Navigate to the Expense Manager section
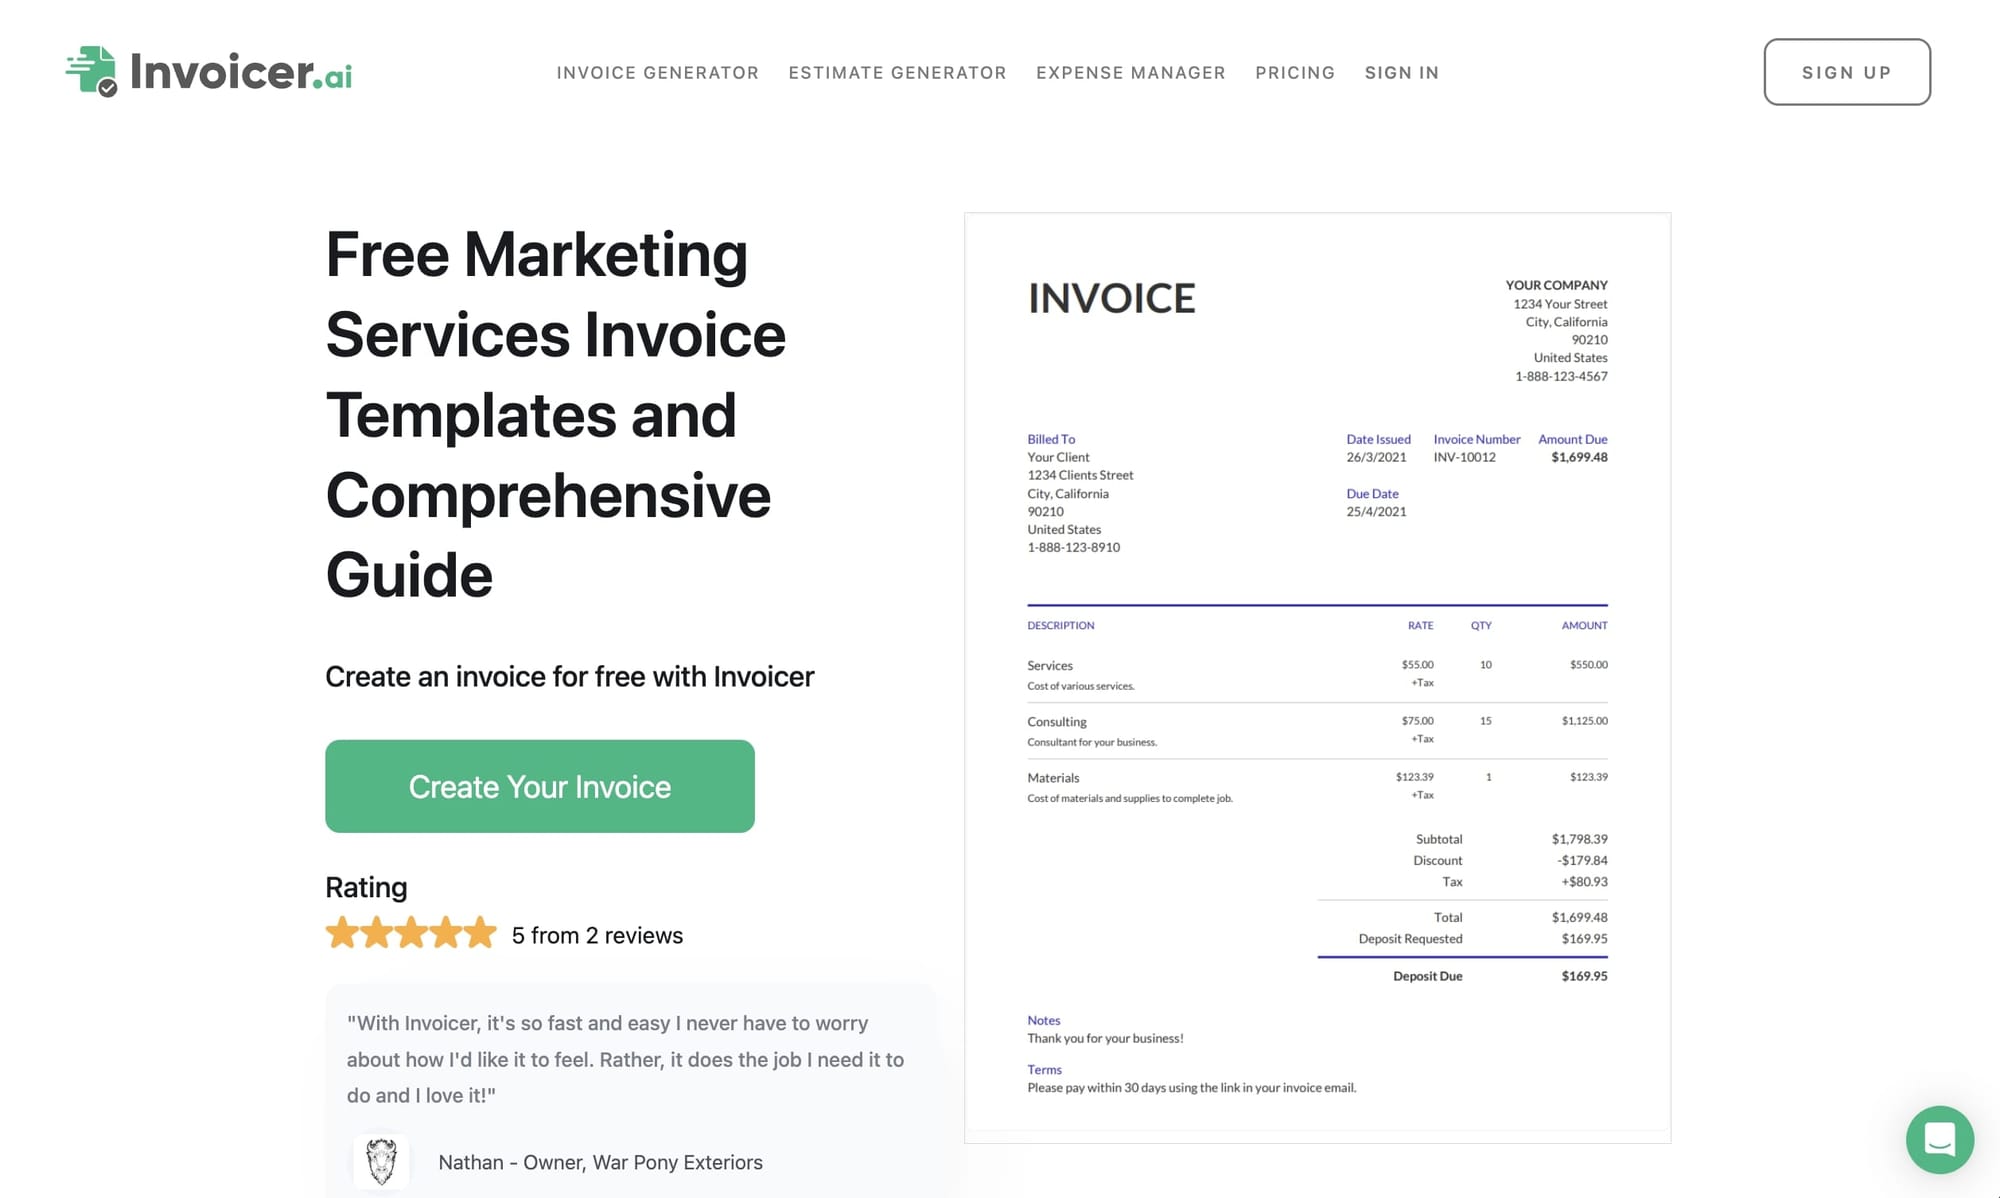 [x=1130, y=72]
